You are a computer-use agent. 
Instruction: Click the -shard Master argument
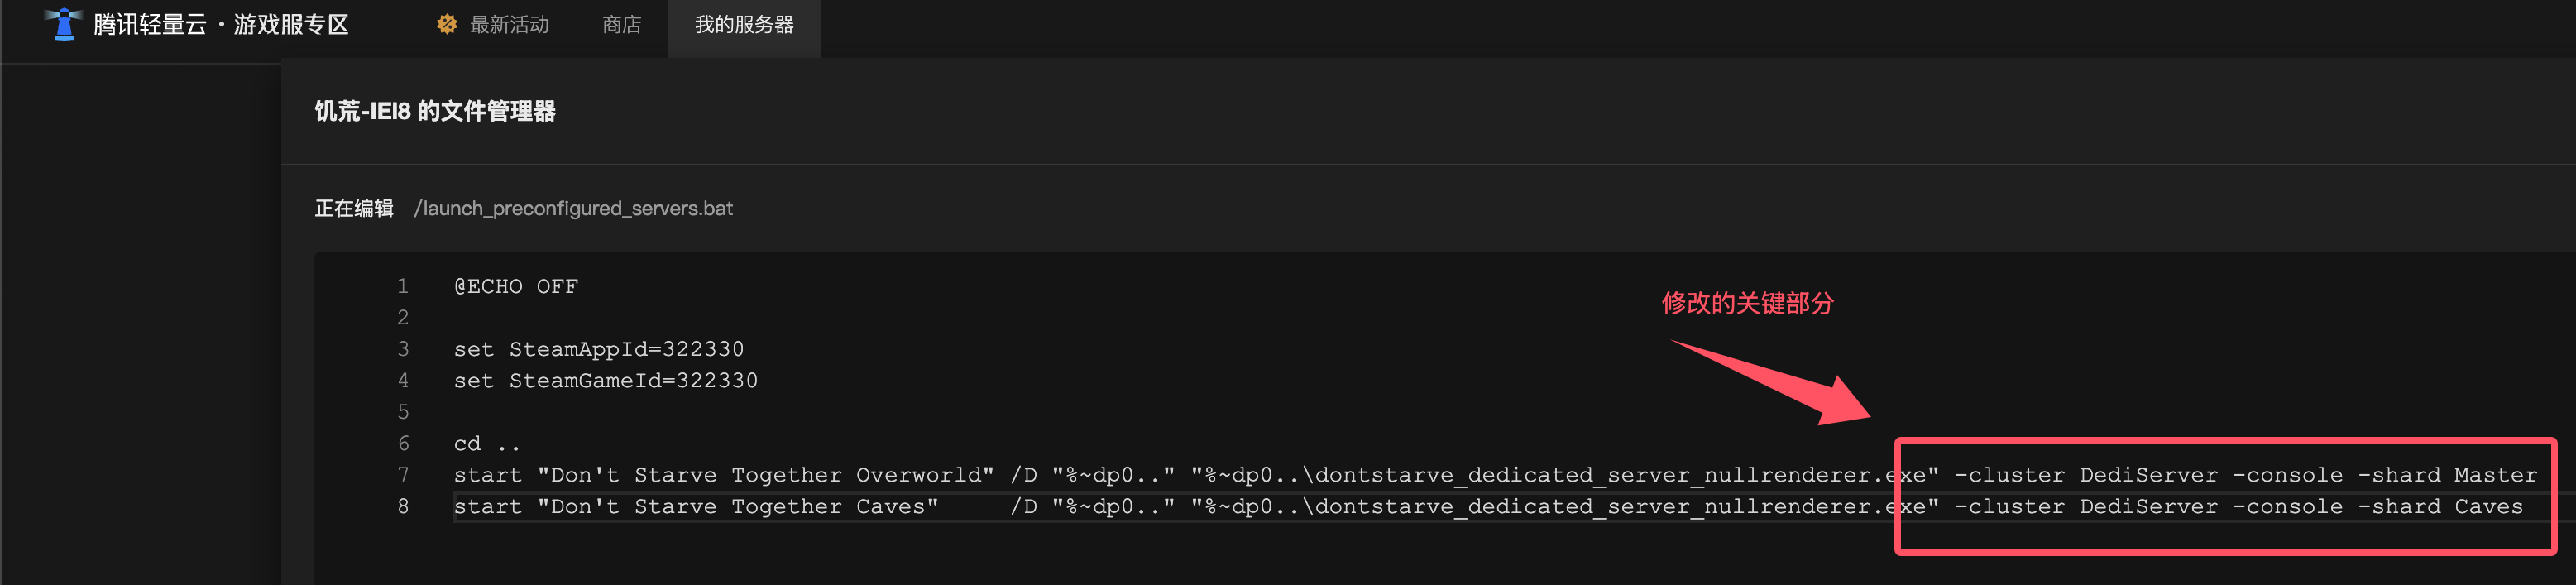pyautogui.click(x=2447, y=475)
